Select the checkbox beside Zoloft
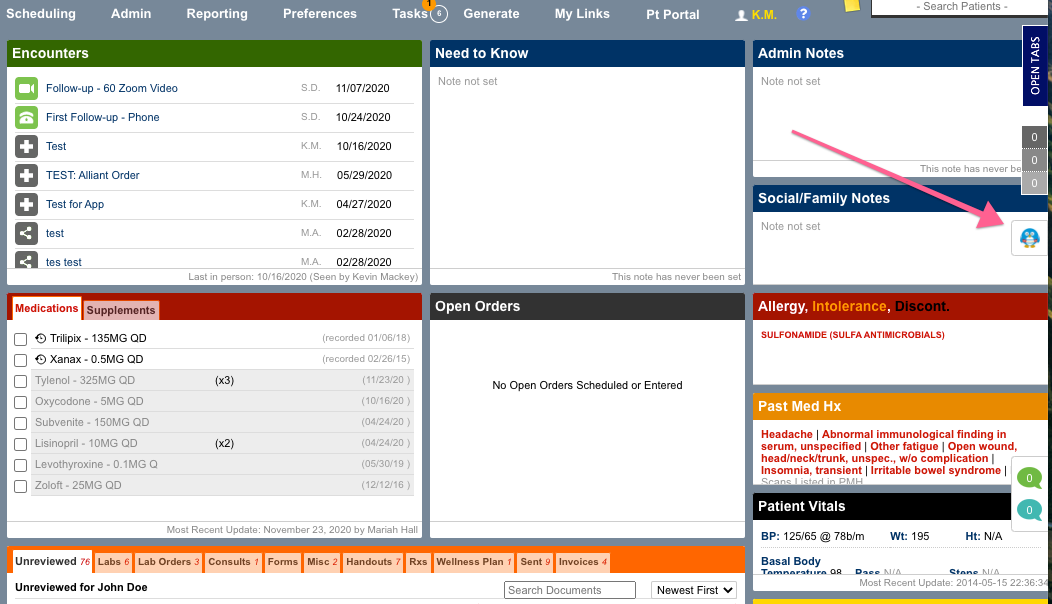This screenshot has height=604, width=1052. pos(20,486)
